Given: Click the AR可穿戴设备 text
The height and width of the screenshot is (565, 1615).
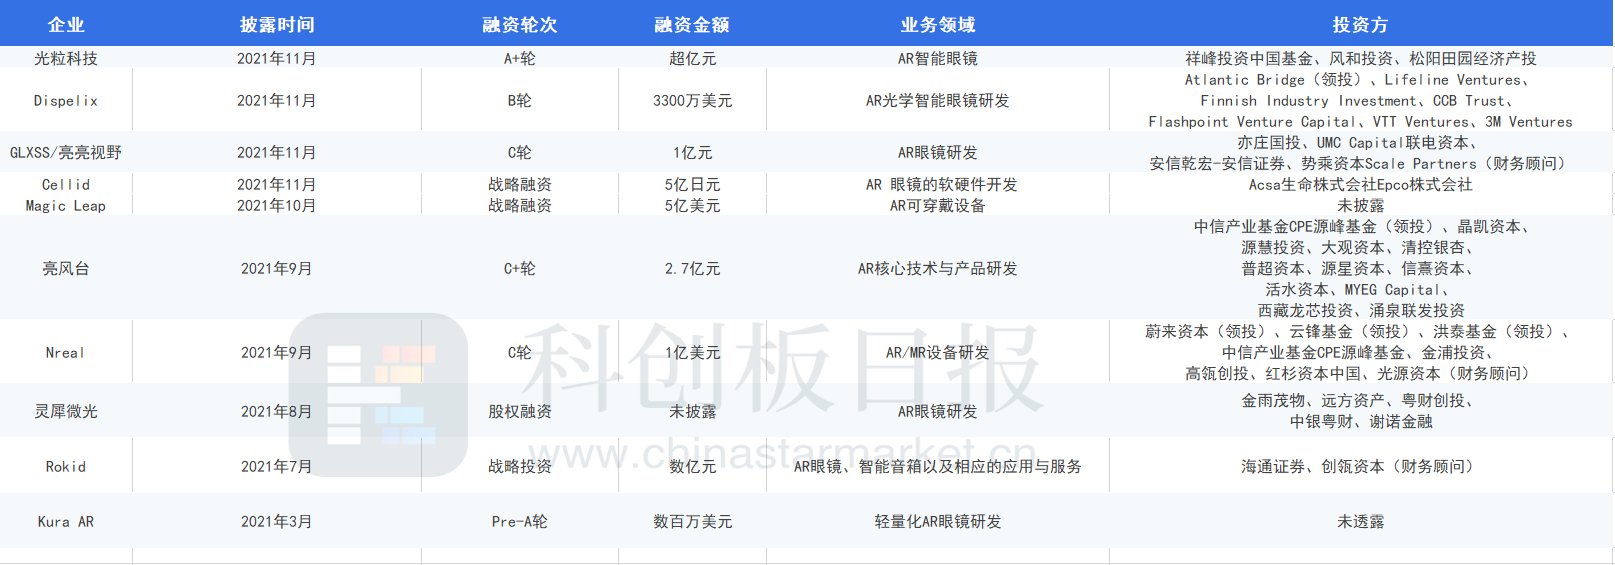Looking at the screenshot, I should pyautogui.click(x=938, y=206).
